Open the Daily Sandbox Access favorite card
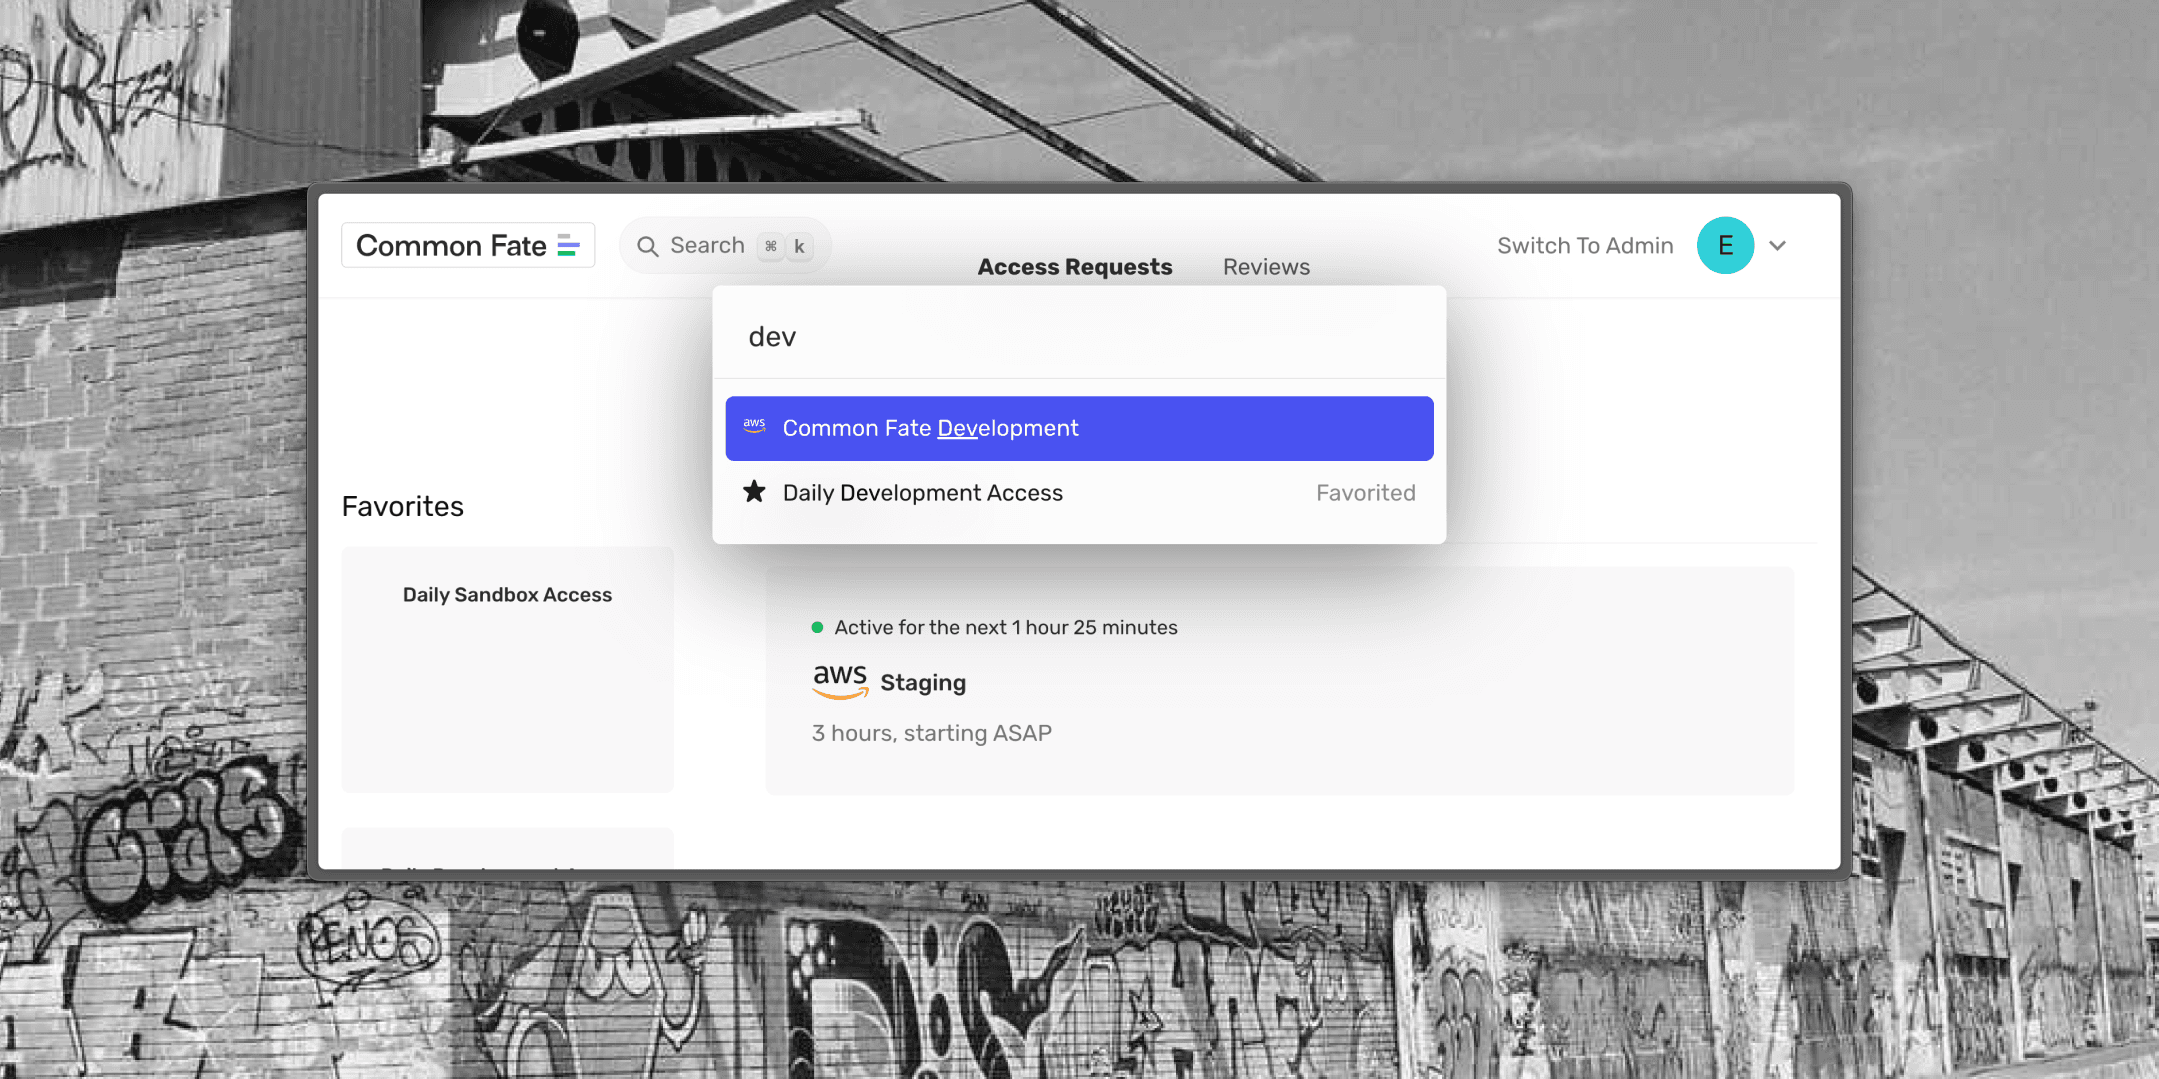Image resolution: width=2159 pixels, height=1079 pixels. pyautogui.click(x=507, y=669)
